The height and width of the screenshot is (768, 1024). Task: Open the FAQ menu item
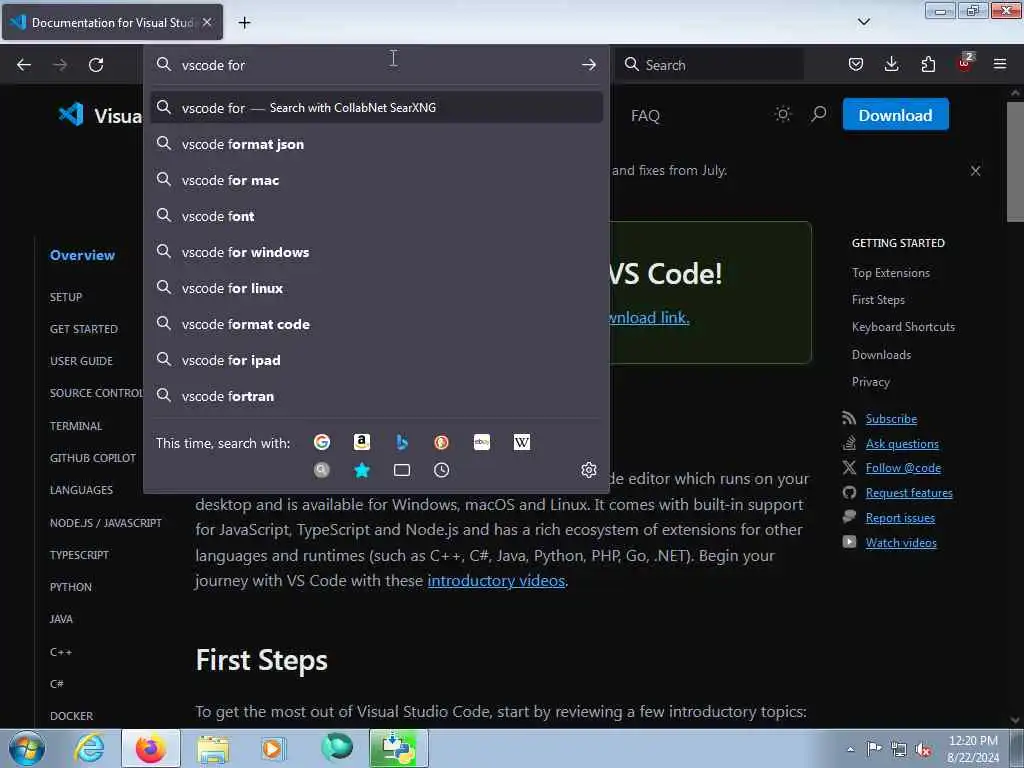tap(645, 116)
